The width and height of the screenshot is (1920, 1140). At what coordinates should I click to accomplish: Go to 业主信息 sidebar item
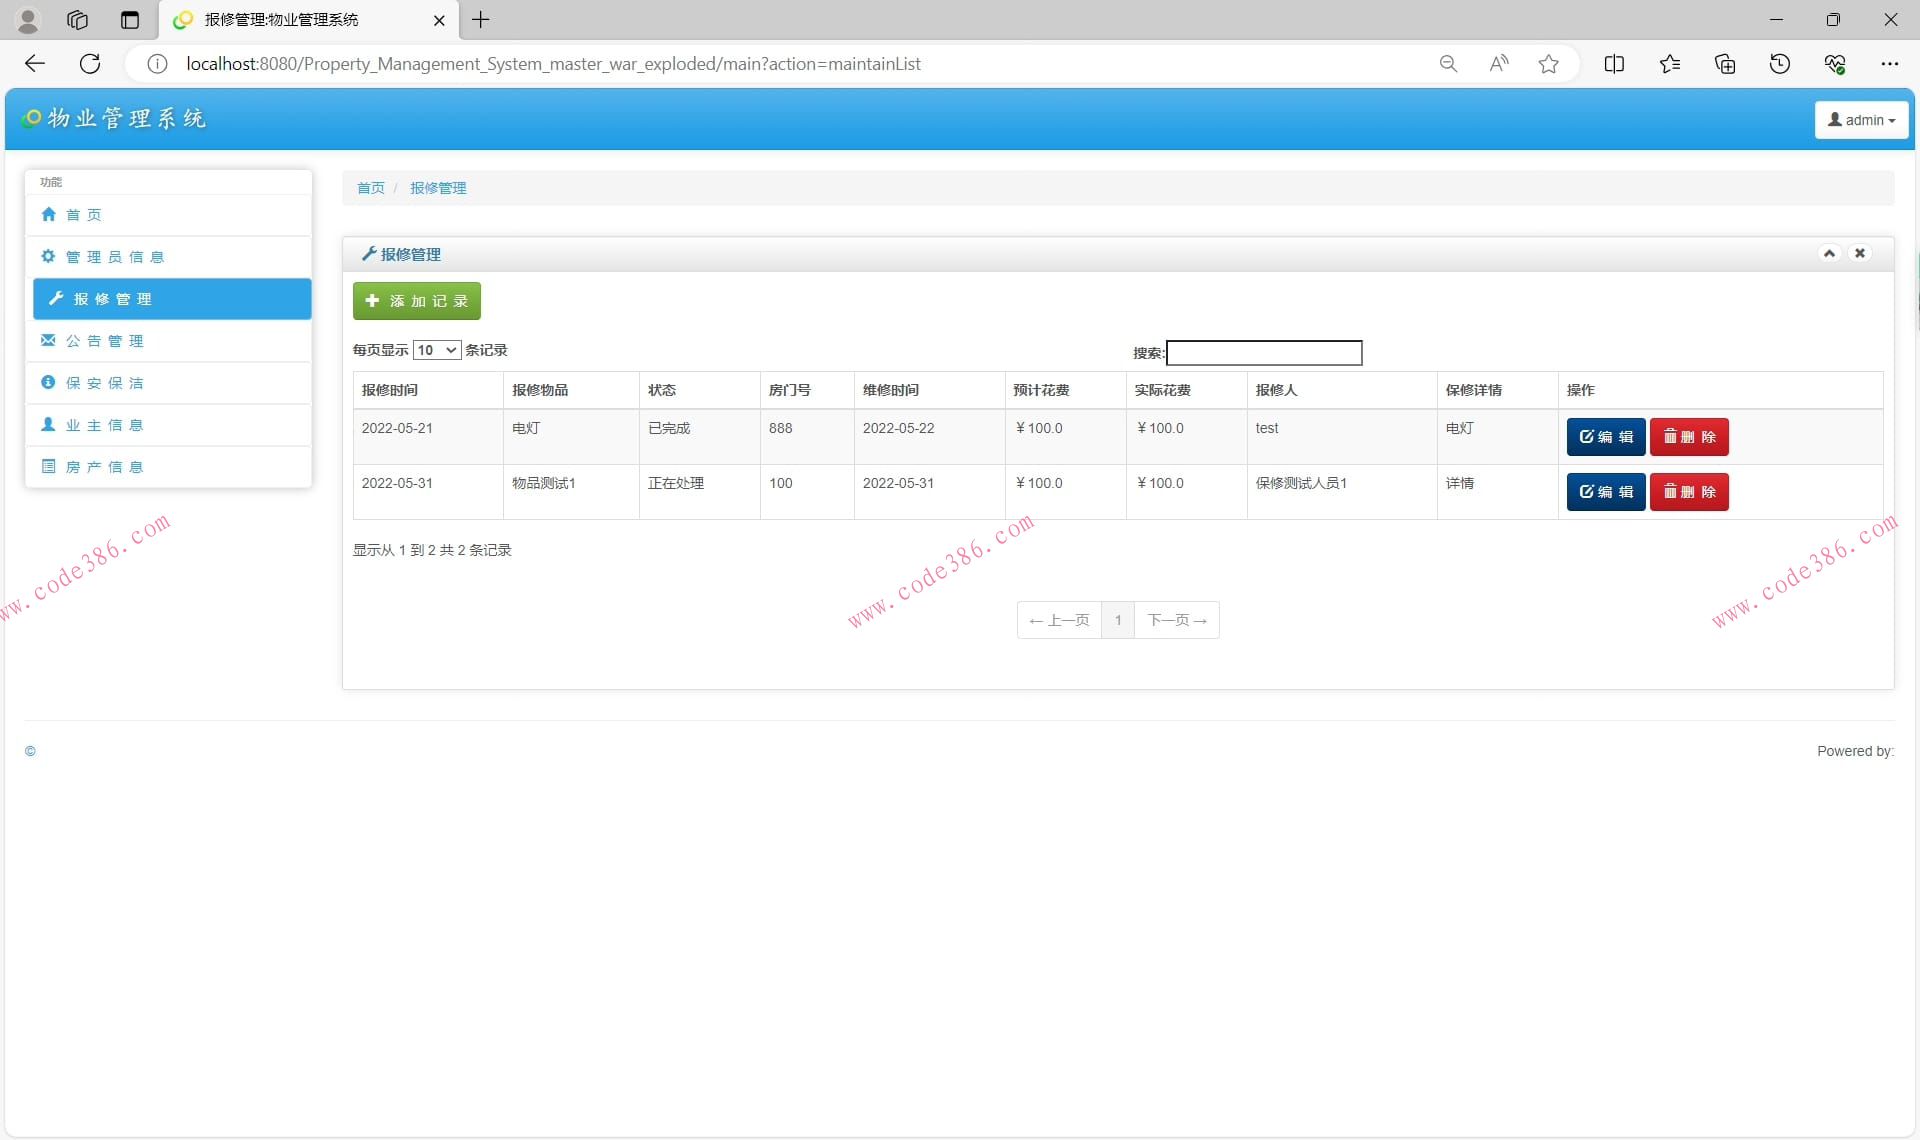click(x=104, y=425)
